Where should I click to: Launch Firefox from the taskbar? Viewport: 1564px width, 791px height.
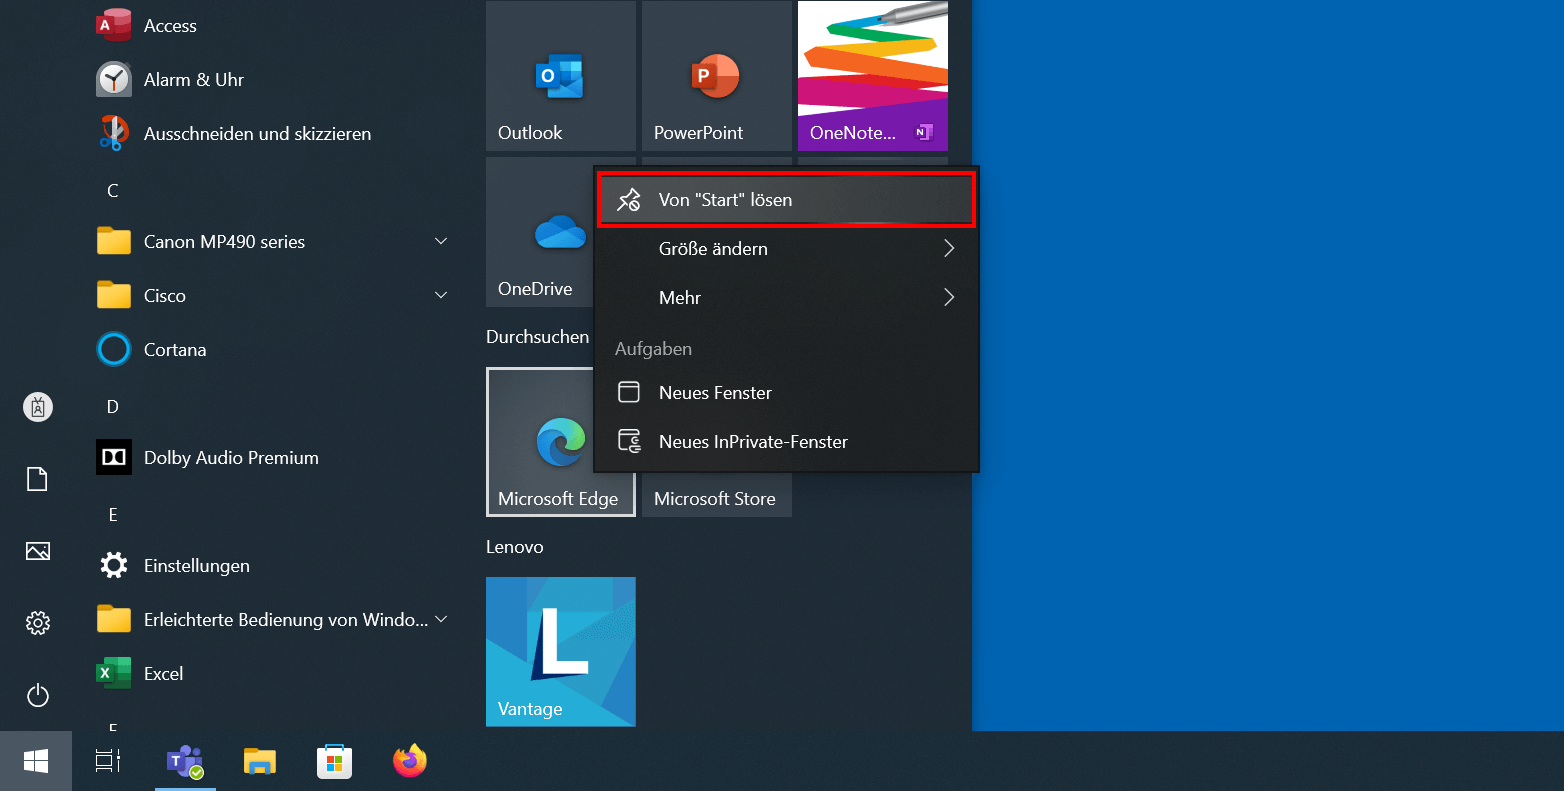409,761
